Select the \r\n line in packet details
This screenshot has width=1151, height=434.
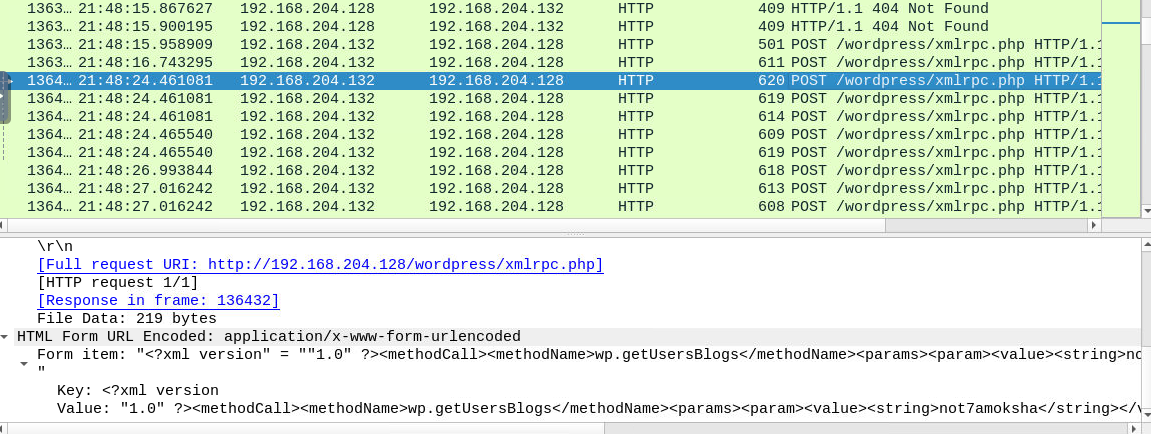[55, 247]
